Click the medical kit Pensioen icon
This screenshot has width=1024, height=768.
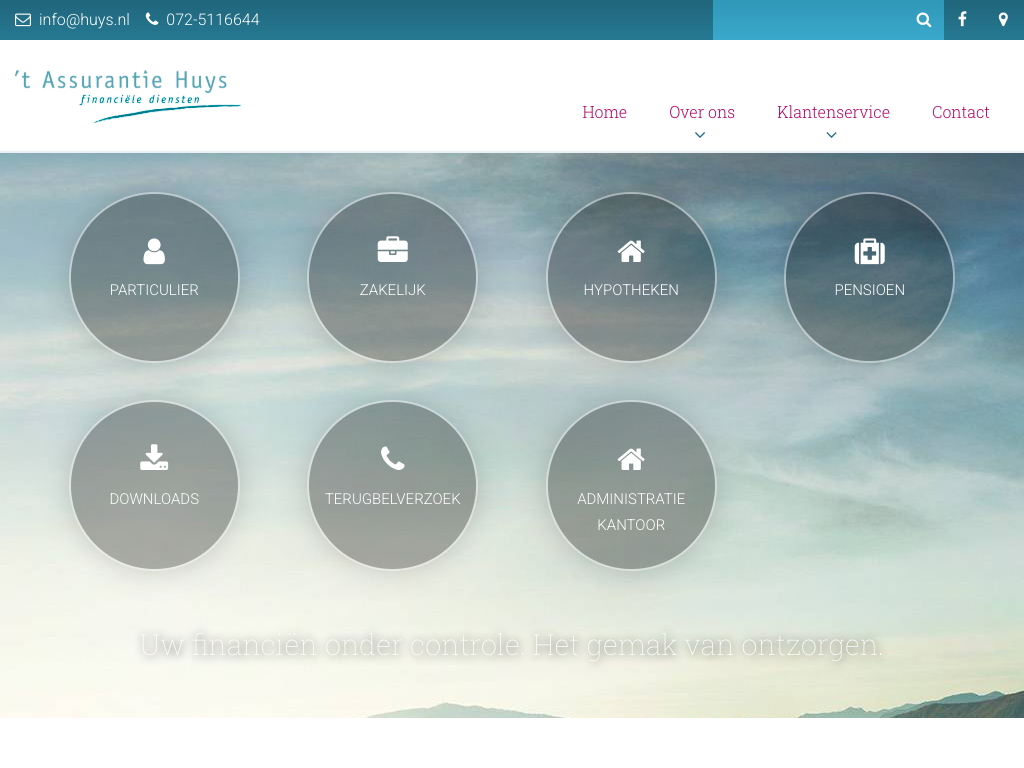[x=869, y=251]
